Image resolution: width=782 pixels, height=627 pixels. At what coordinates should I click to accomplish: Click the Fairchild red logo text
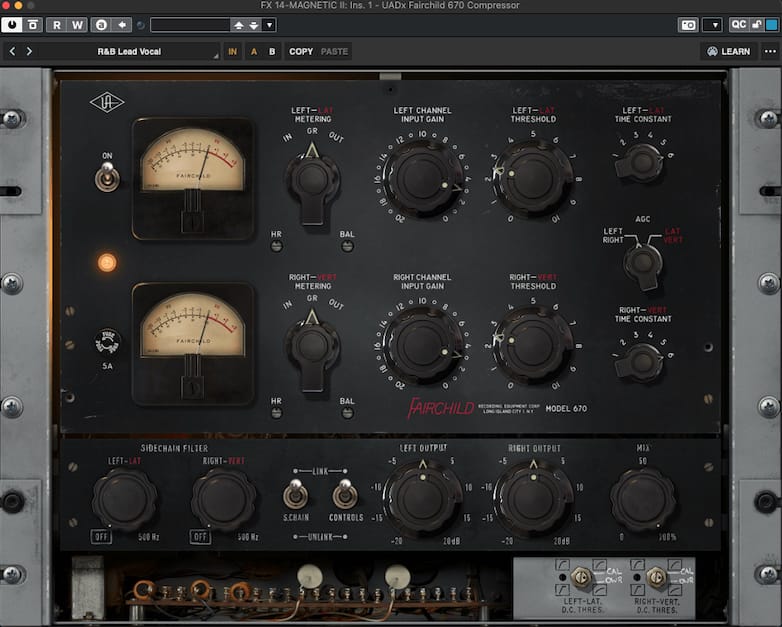[x=441, y=408]
